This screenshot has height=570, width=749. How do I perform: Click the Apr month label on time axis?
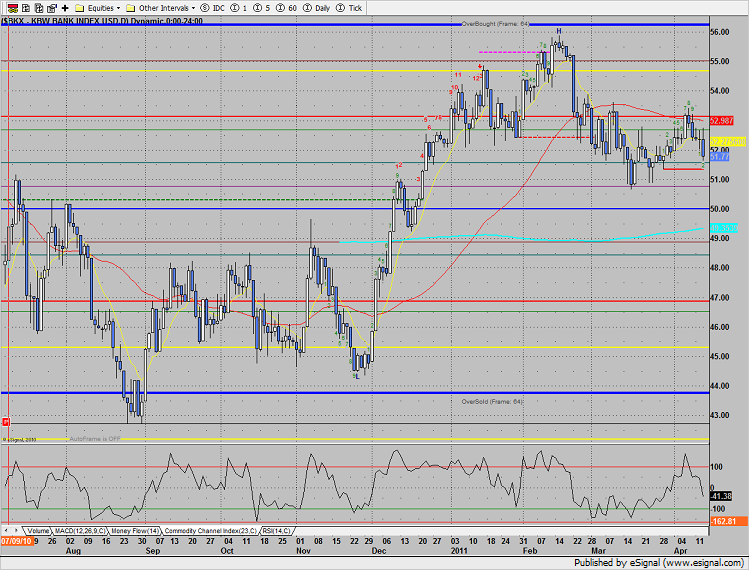point(680,551)
